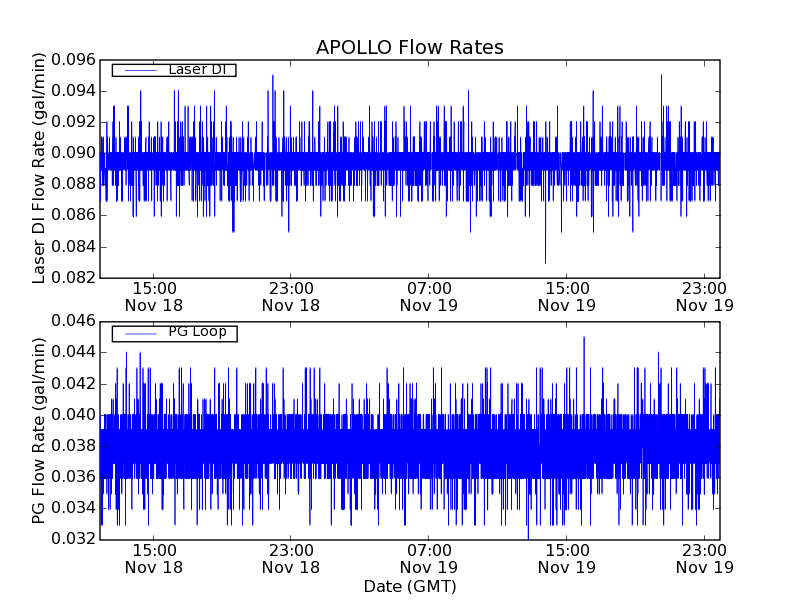Click top chart's "07:00 Nov 19" time label
The image size is (800, 600).
click(429, 296)
